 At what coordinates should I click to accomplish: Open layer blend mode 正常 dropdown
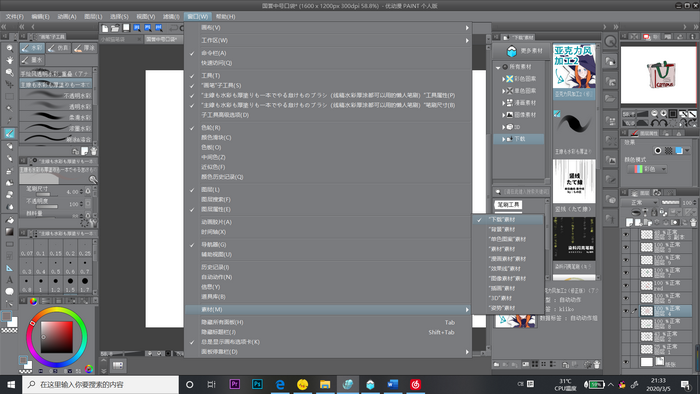(x=640, y=203)
